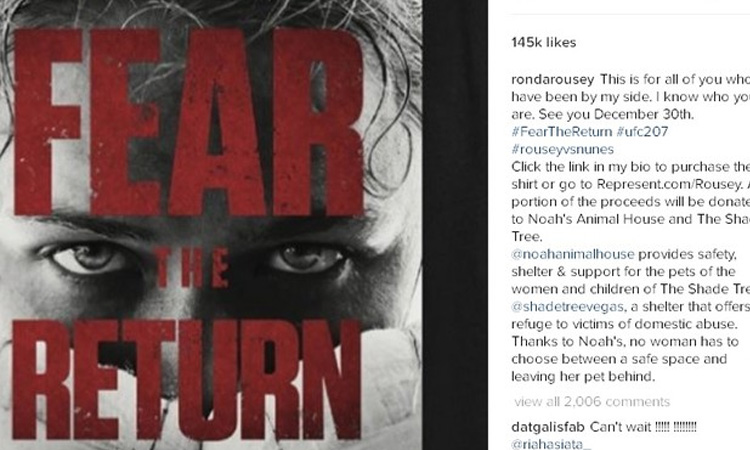Image resolution: width=750 pixels, height=450 pixels.
Task: Click the 'See you December 30th' caption line
Action: click(x=616, y=114)
